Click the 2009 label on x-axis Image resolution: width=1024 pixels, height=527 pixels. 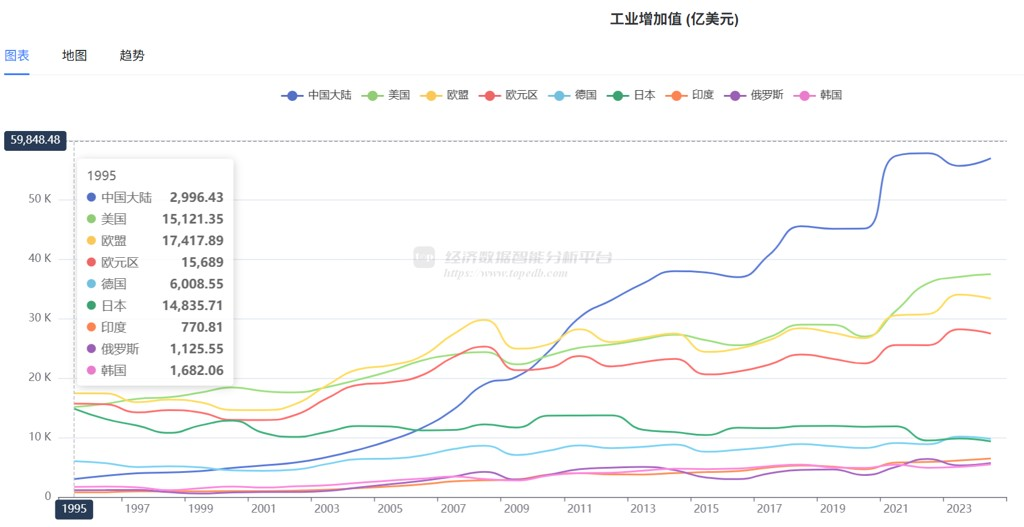516,508
